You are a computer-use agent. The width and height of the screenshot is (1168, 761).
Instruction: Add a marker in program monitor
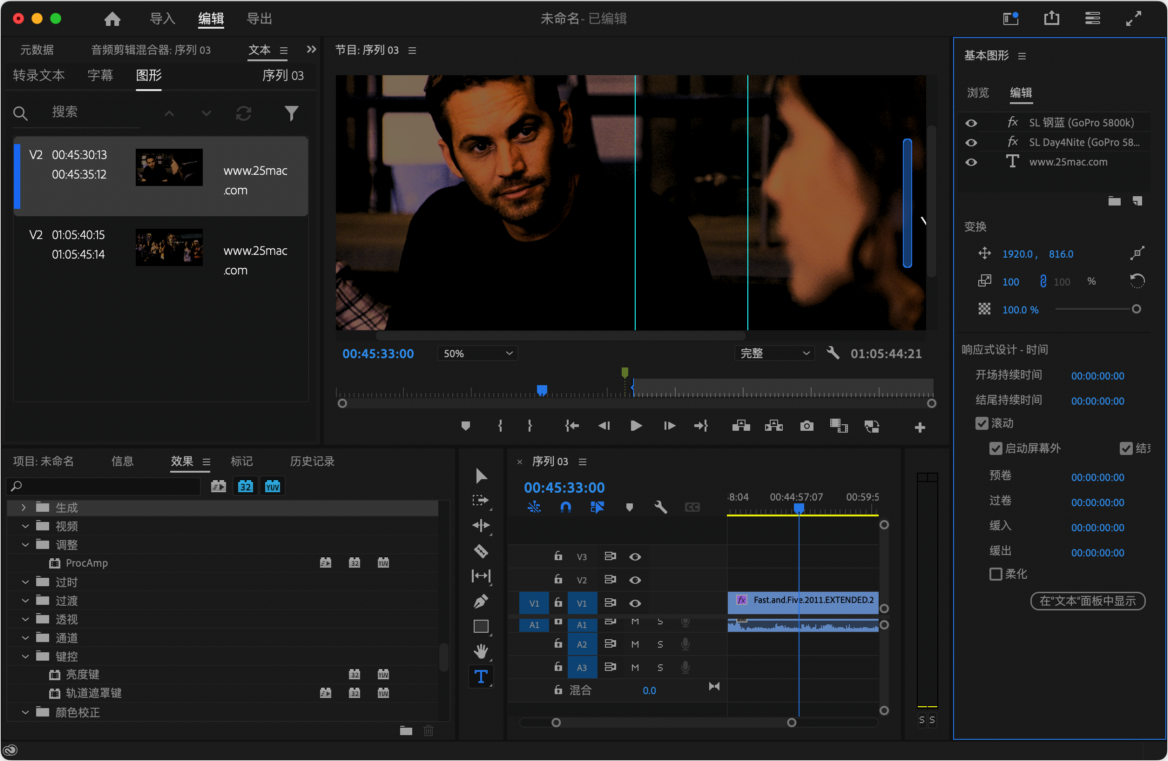pyautogui.click(x=466, y=426)
